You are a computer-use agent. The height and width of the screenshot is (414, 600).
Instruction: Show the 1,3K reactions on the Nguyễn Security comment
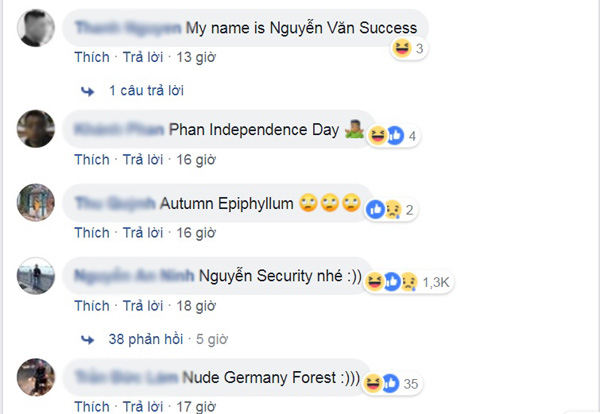tap(408, 282)
